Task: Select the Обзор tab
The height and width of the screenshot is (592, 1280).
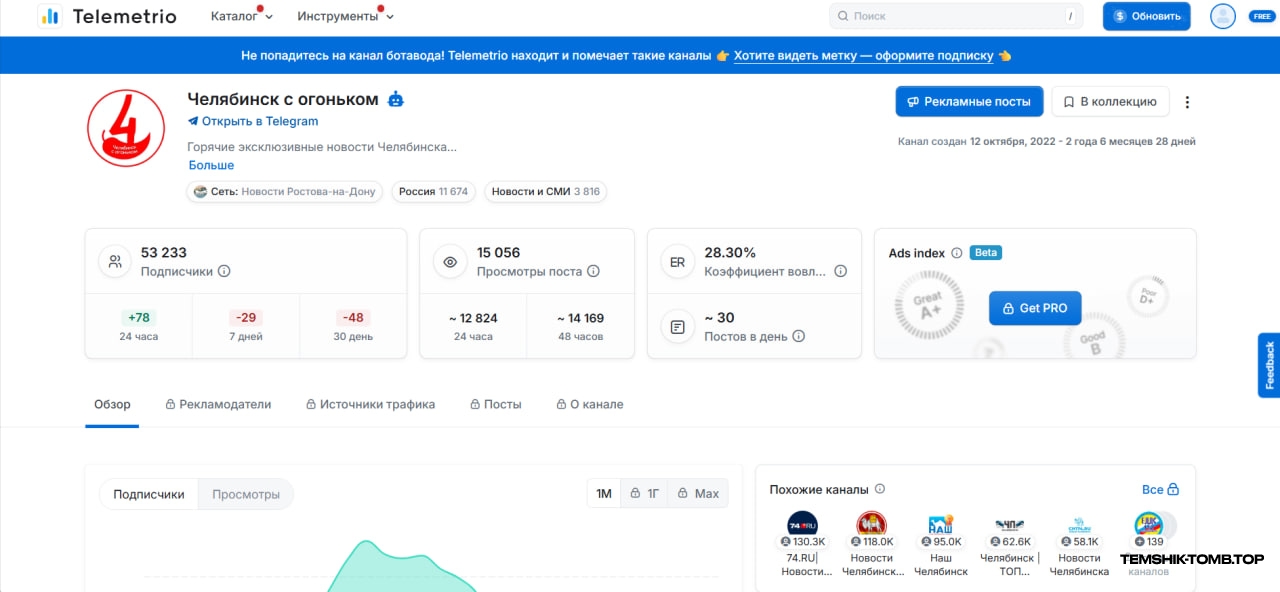Action: (112, 404)
